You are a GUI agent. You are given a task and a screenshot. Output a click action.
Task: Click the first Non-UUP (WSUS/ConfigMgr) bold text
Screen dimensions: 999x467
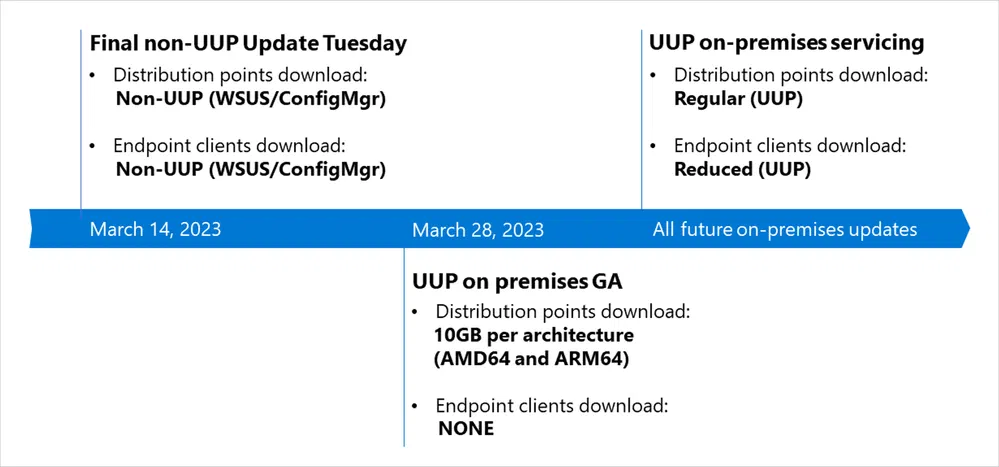point(250,98)
